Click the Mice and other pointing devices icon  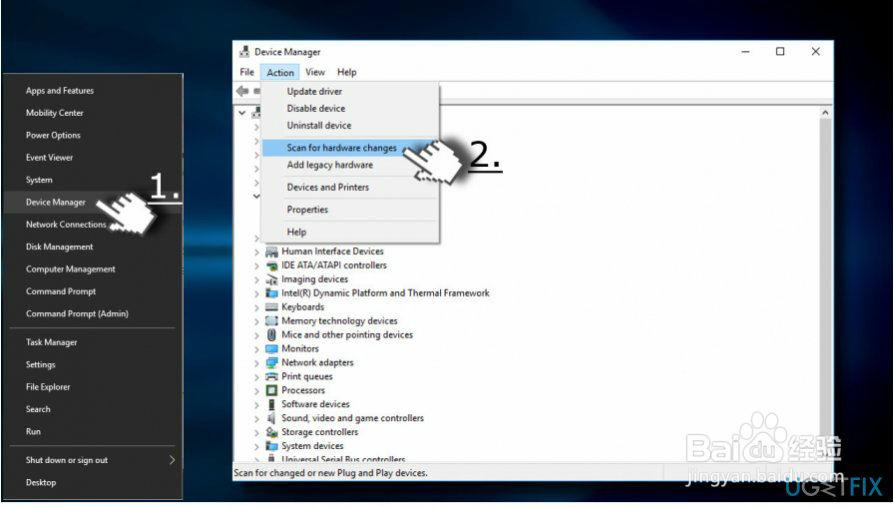(x=272, y=335)
